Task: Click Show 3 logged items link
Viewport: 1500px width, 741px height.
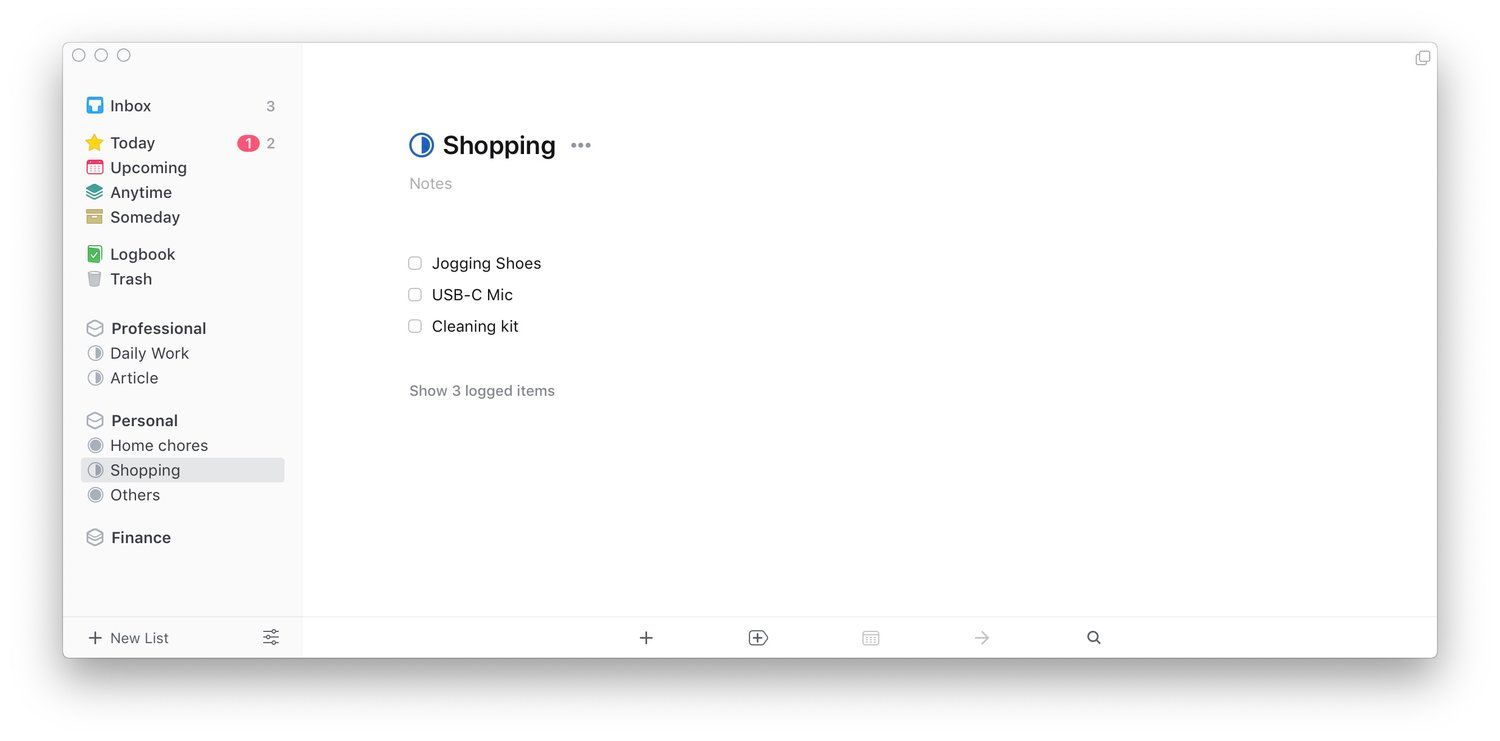Action: tap(482, 391)
